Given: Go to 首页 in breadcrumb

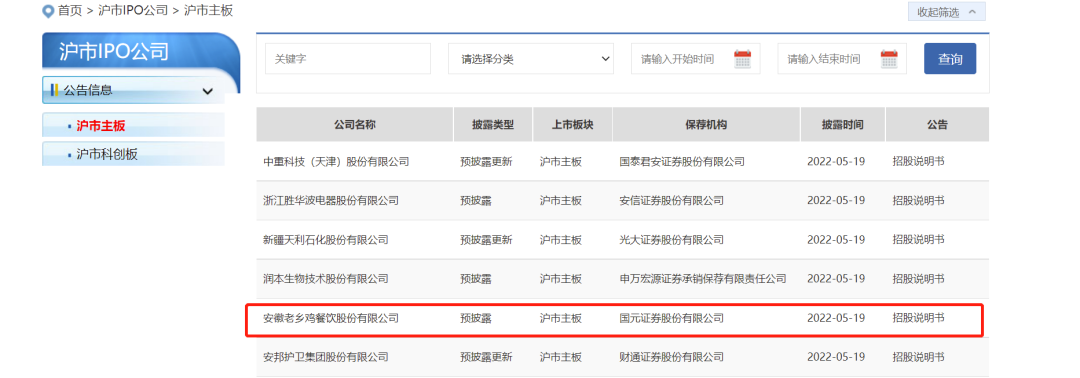Looking at the screenshot, I should pyautogui.click(x=70, y=11).
